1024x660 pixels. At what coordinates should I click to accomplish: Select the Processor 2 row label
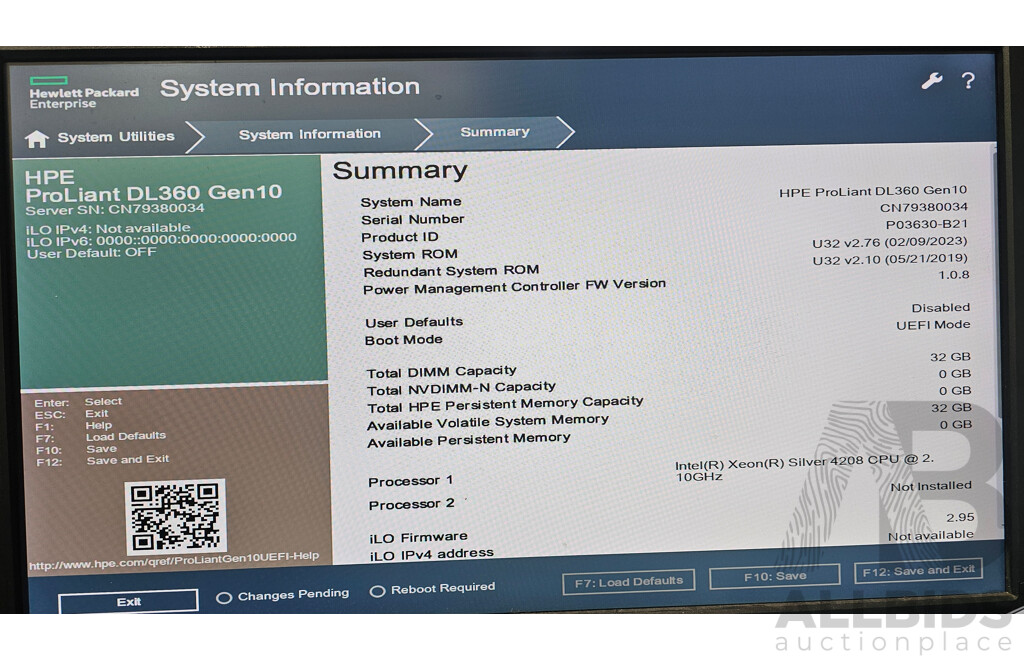[411, 505]
